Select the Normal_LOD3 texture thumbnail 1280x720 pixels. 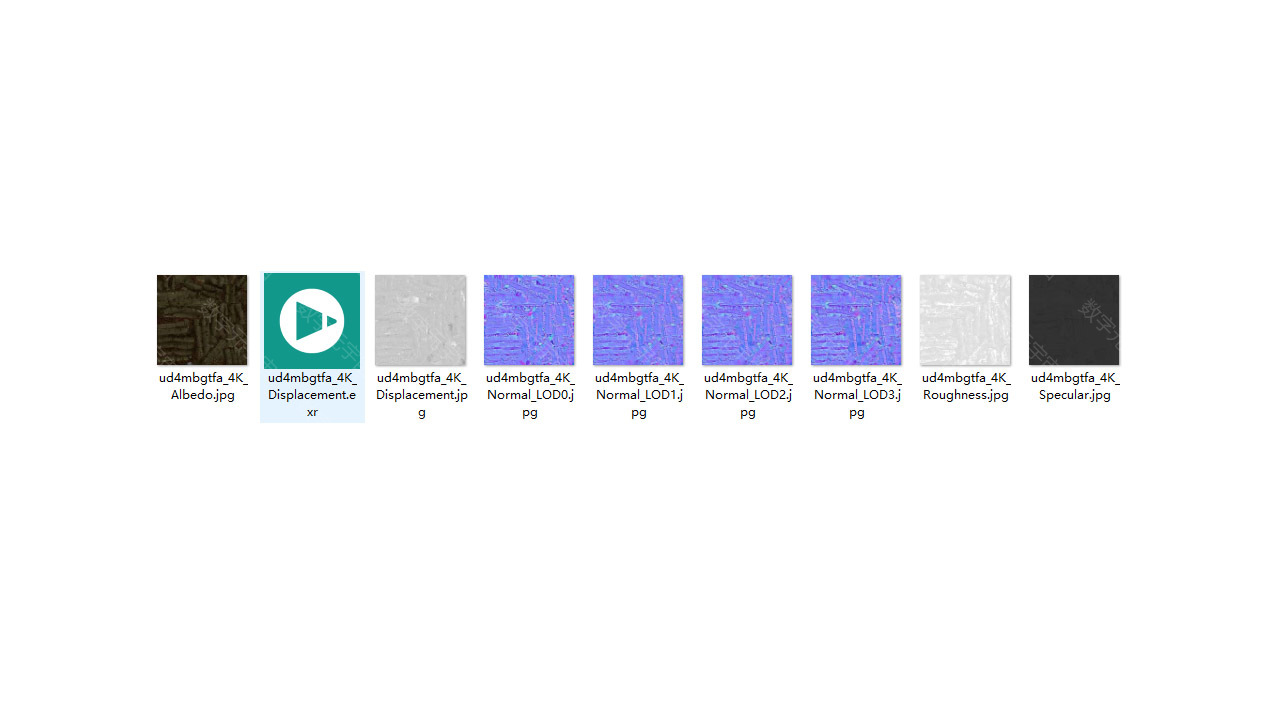coord(856,320)
